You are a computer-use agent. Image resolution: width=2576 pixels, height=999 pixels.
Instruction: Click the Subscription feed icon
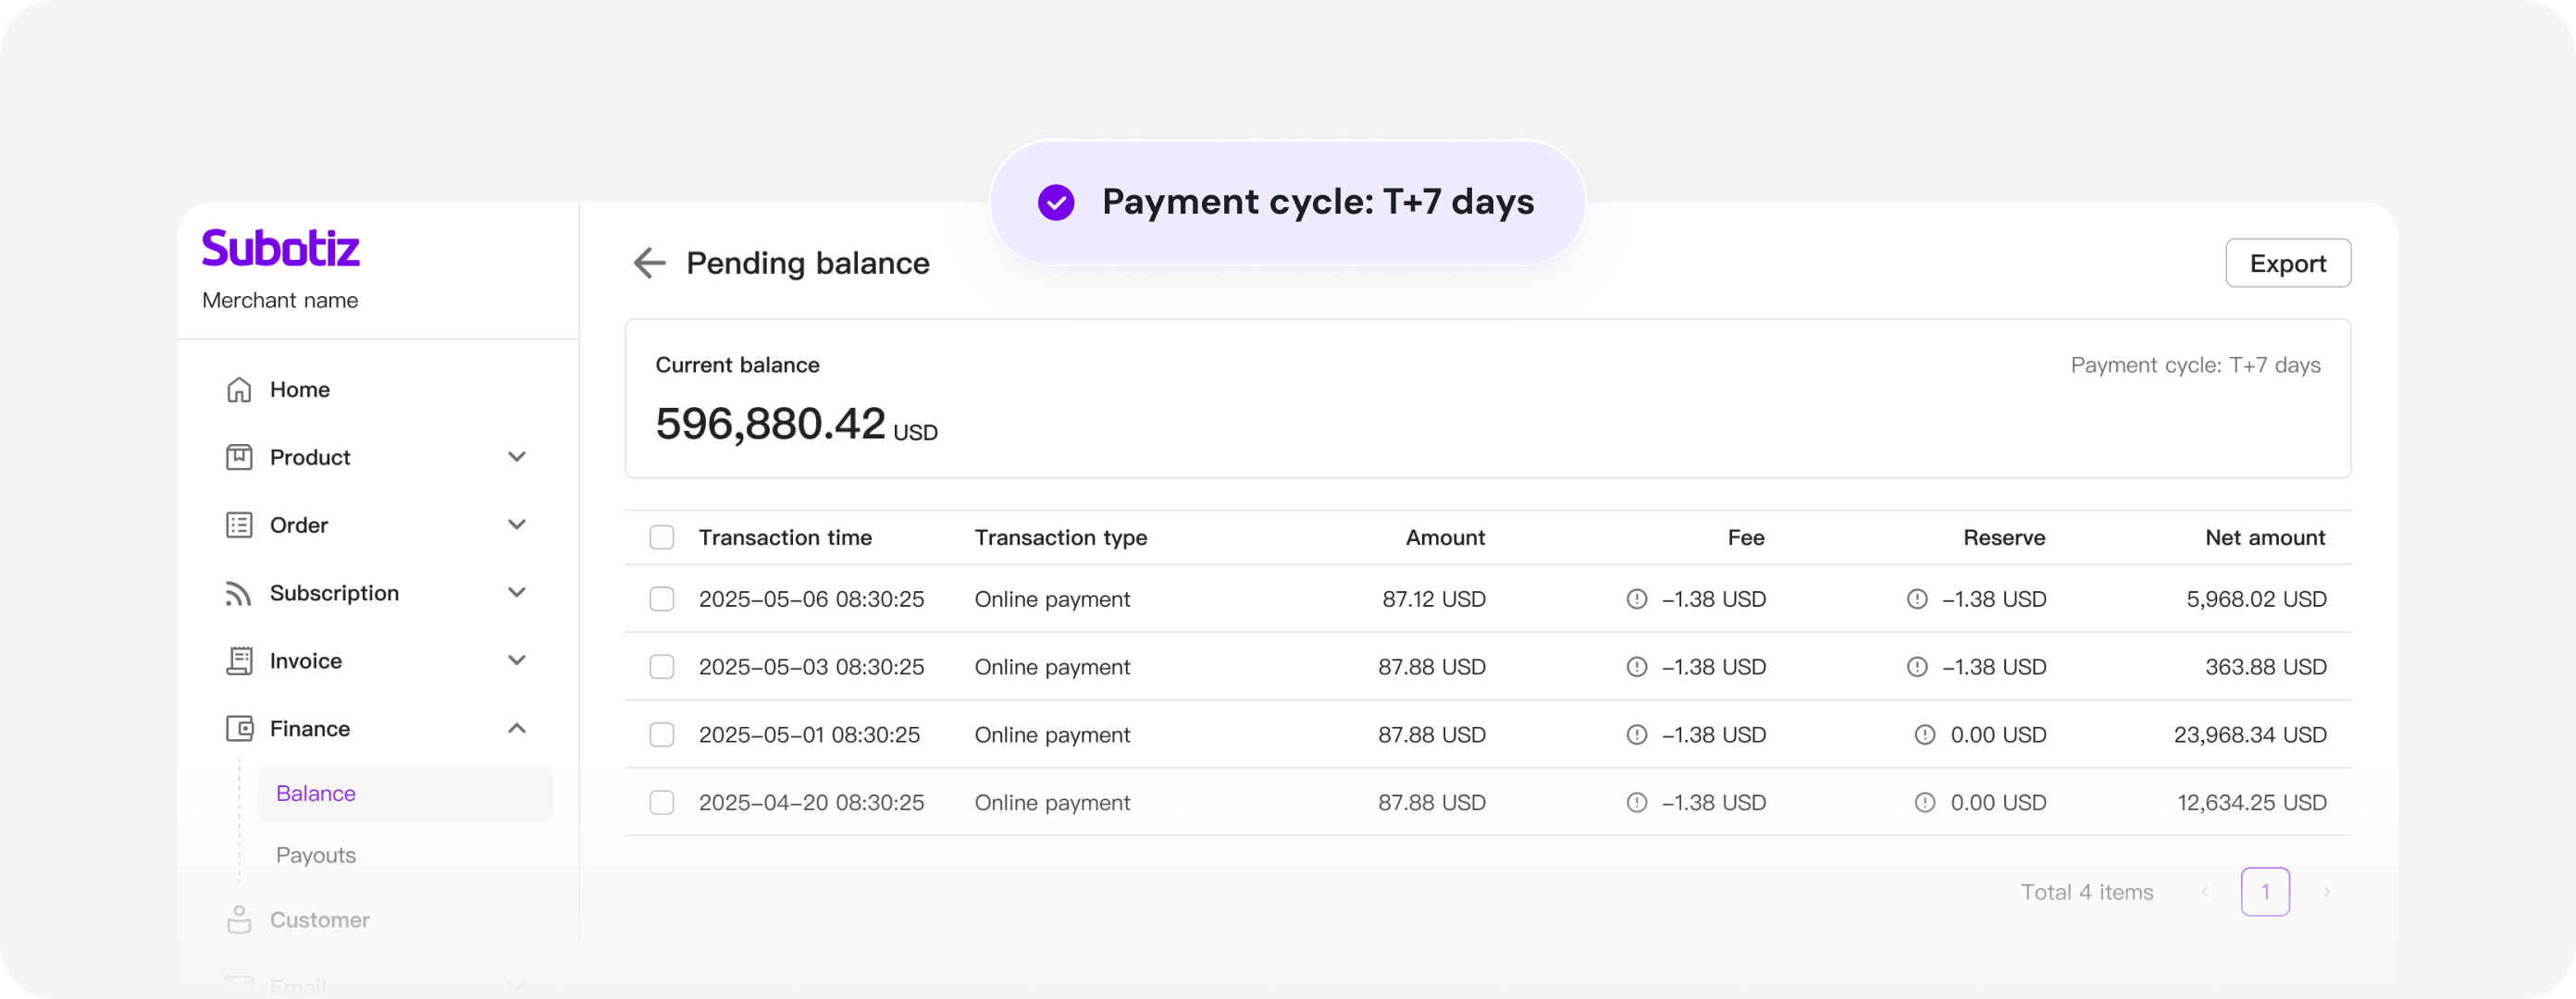239,592
